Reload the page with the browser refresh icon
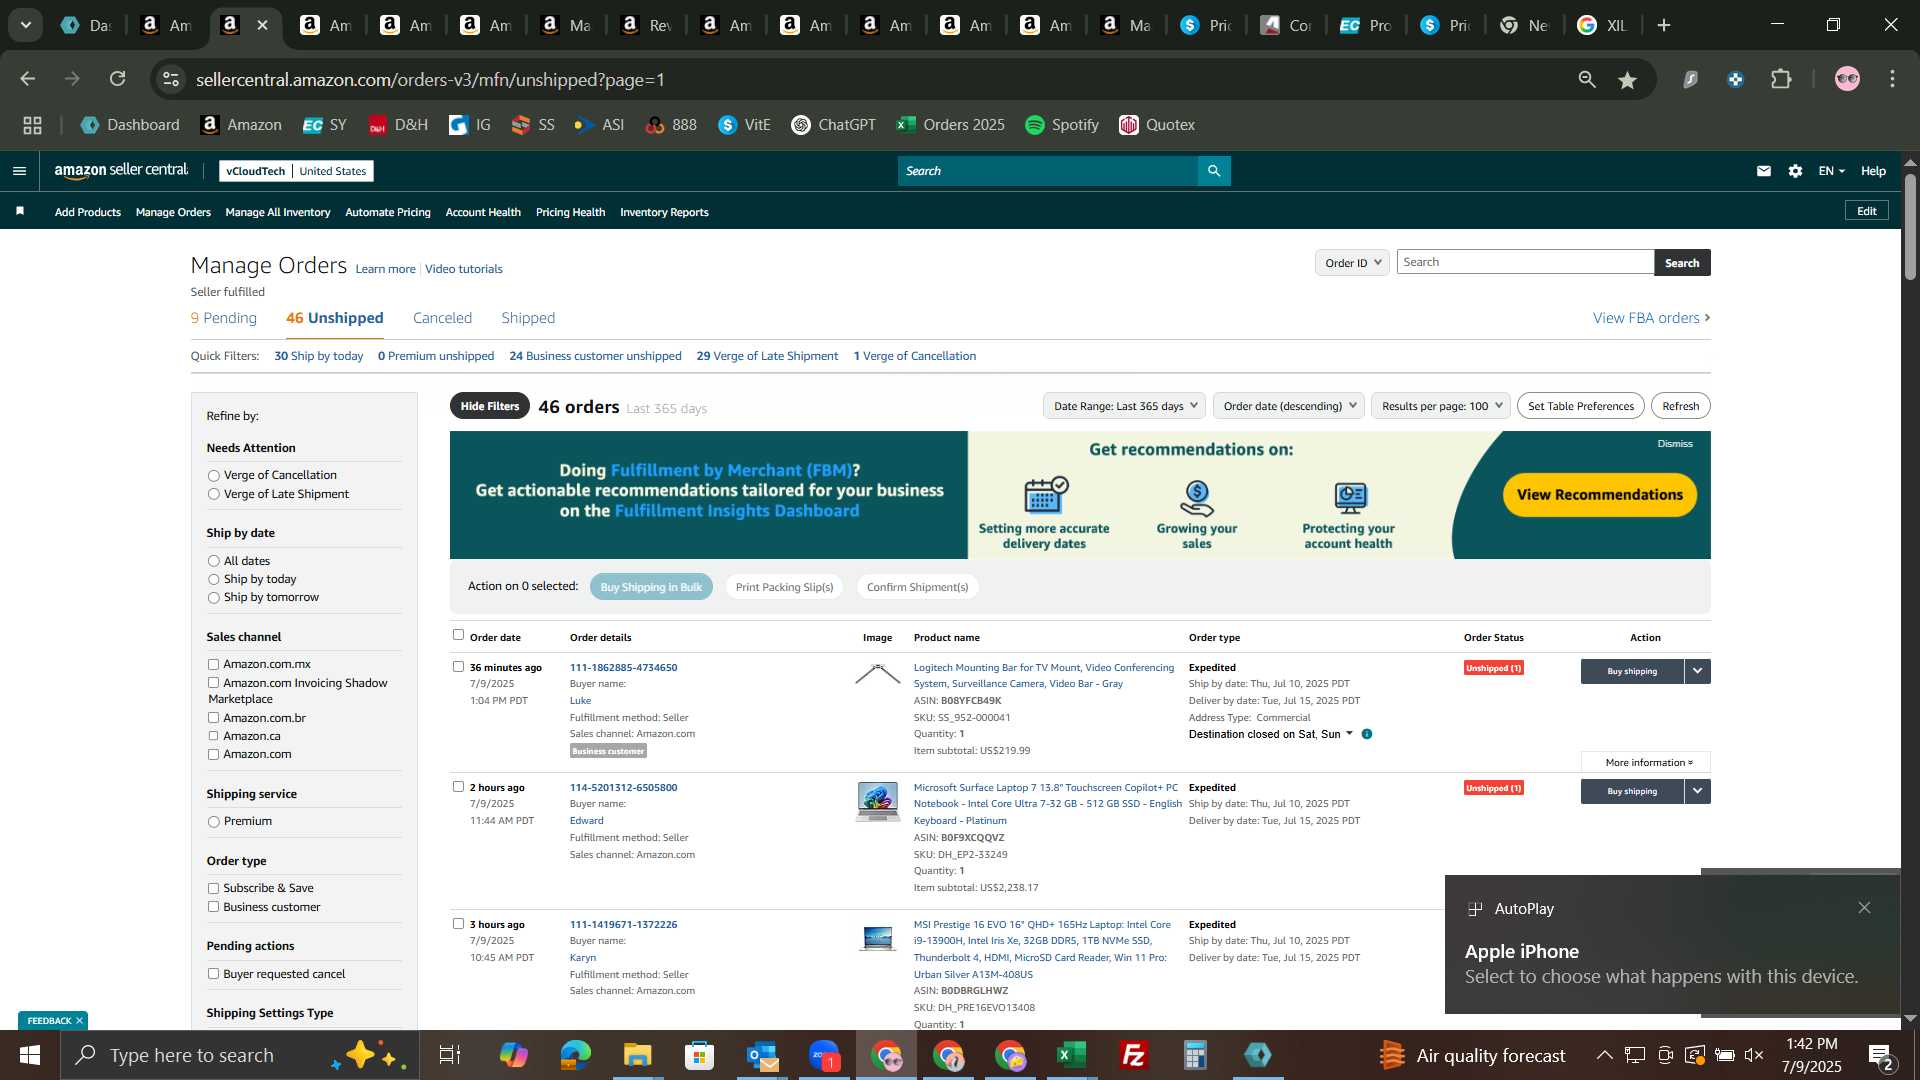1920x1080 pixels. click(x=118, y=79)
